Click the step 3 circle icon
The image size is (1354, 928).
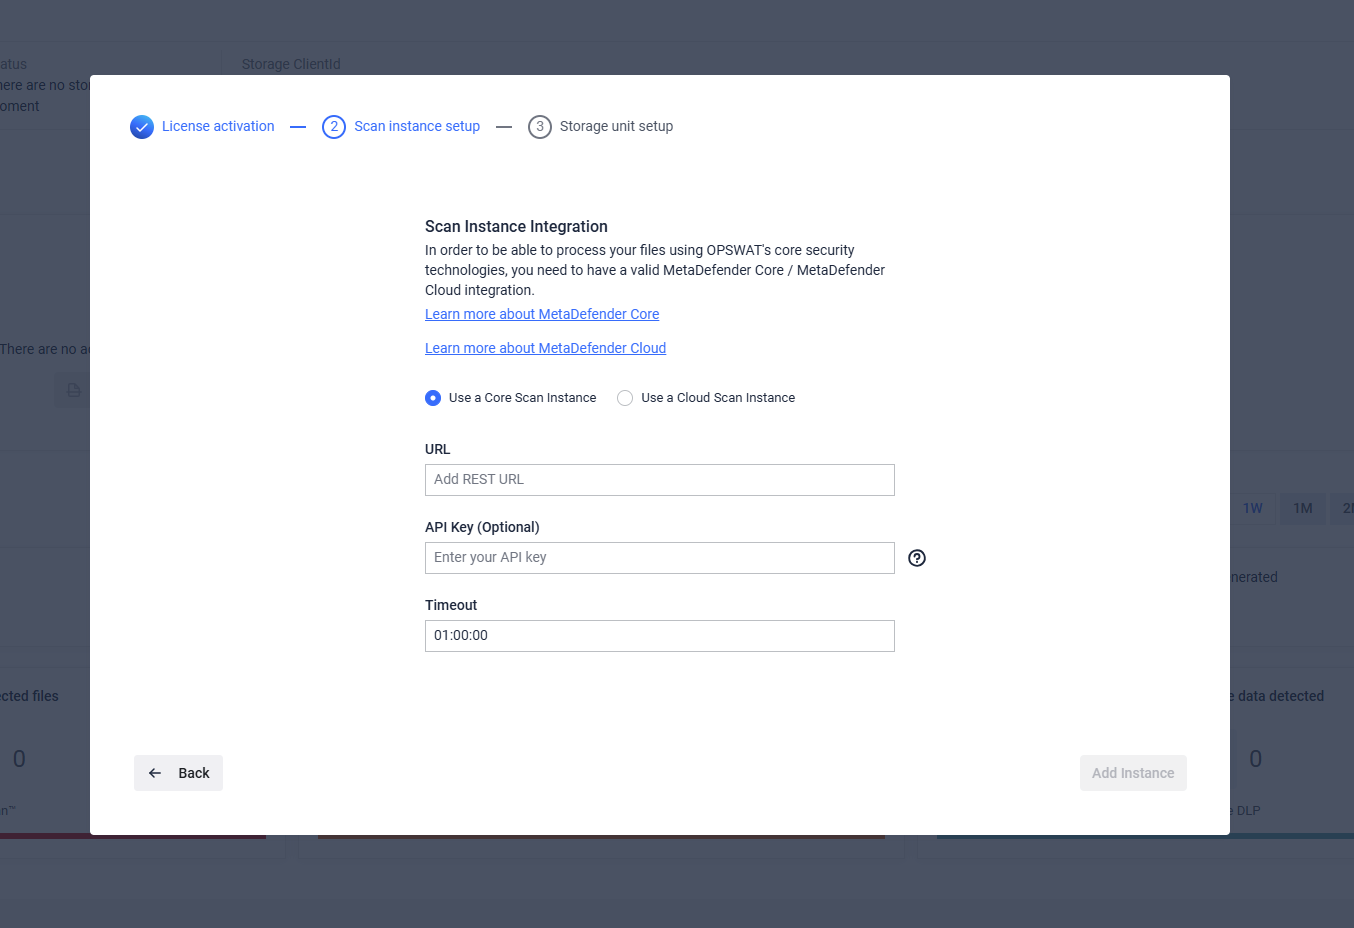[540, 127]
